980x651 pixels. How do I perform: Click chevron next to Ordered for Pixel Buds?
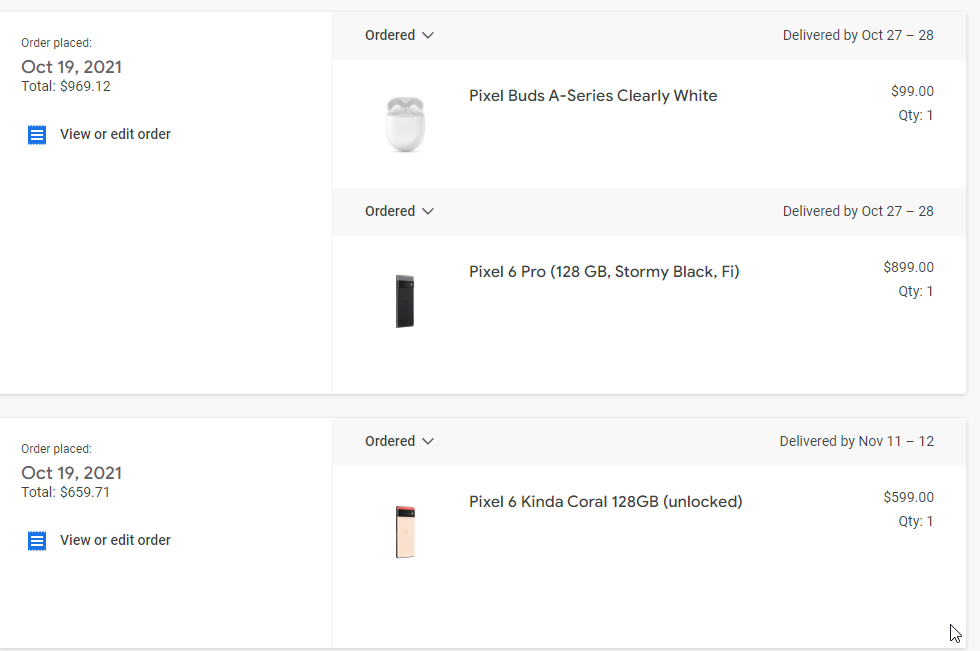[x=428, y=35]
